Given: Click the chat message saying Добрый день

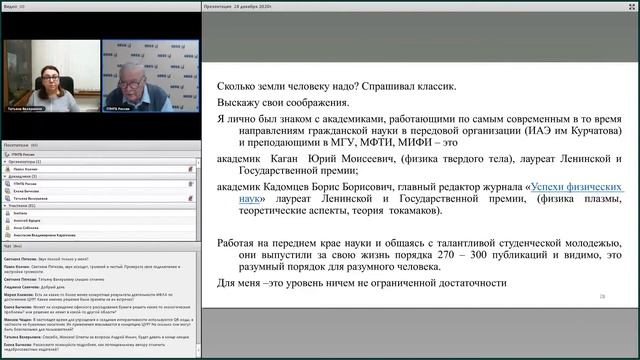Looking at the screenshot, I should click(34, 287).
